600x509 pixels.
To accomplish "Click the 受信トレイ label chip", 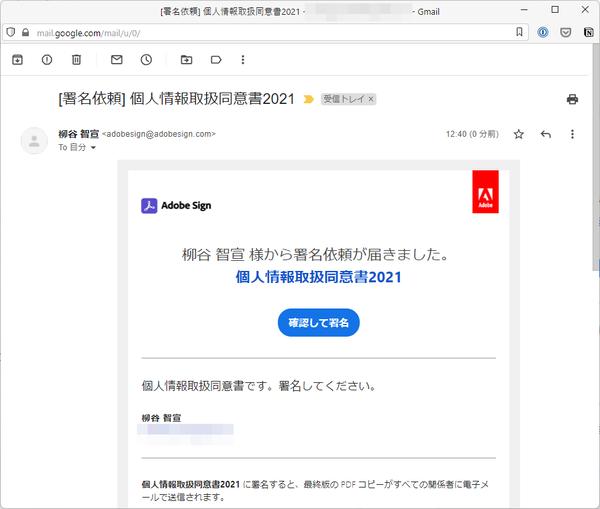I will tap(344, 99).
